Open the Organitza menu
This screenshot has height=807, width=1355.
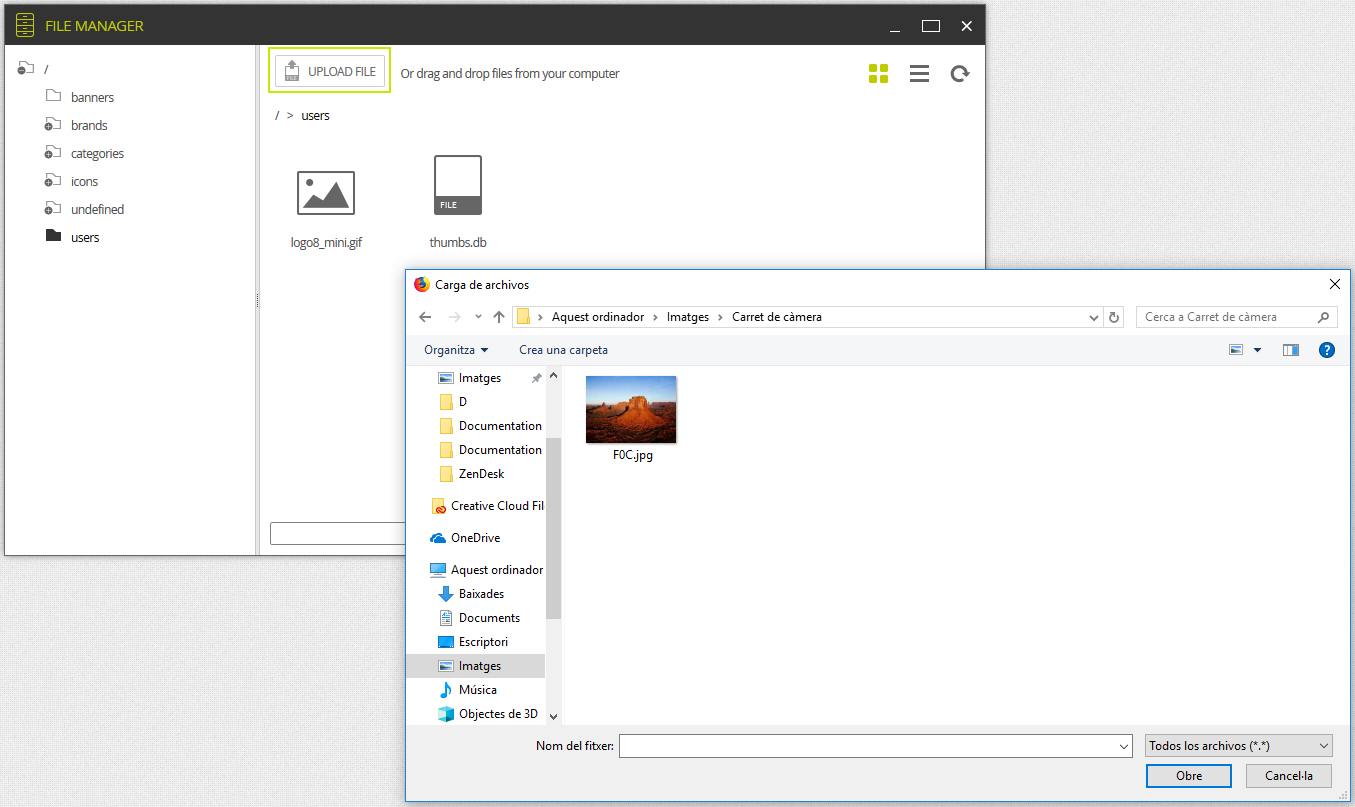pyautogui.click(x=456, y=350)
